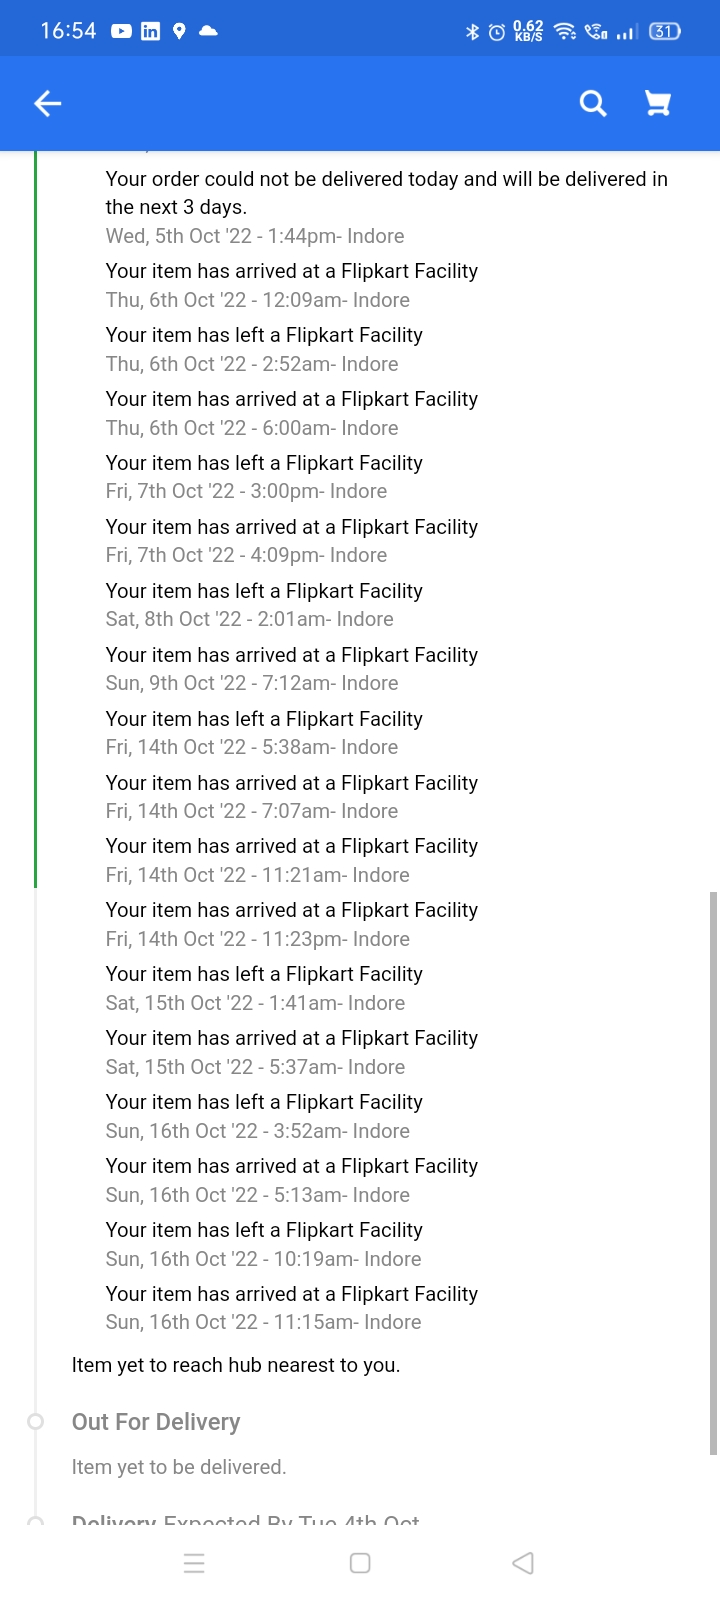Tap the alarm clock status icon
Screen dimensions: 720x1600
pos(497,32)
